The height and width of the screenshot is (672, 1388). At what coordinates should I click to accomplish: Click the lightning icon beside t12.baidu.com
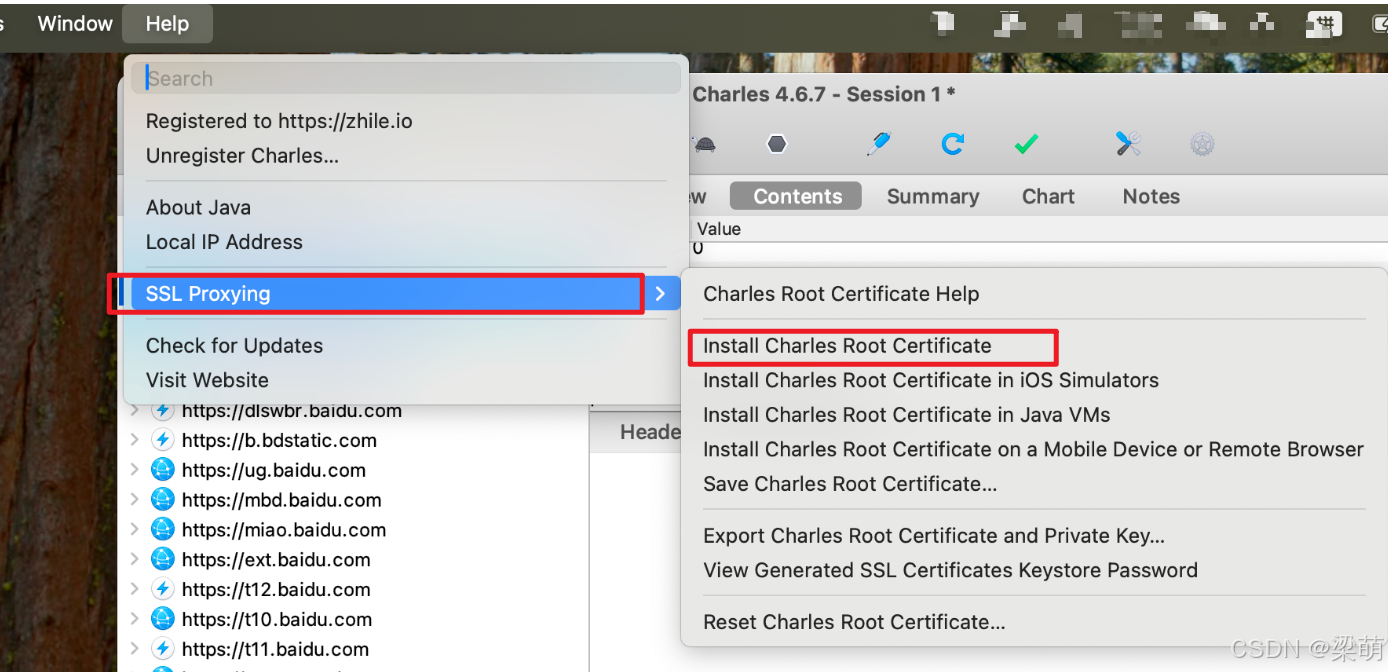tap(162, 589)
